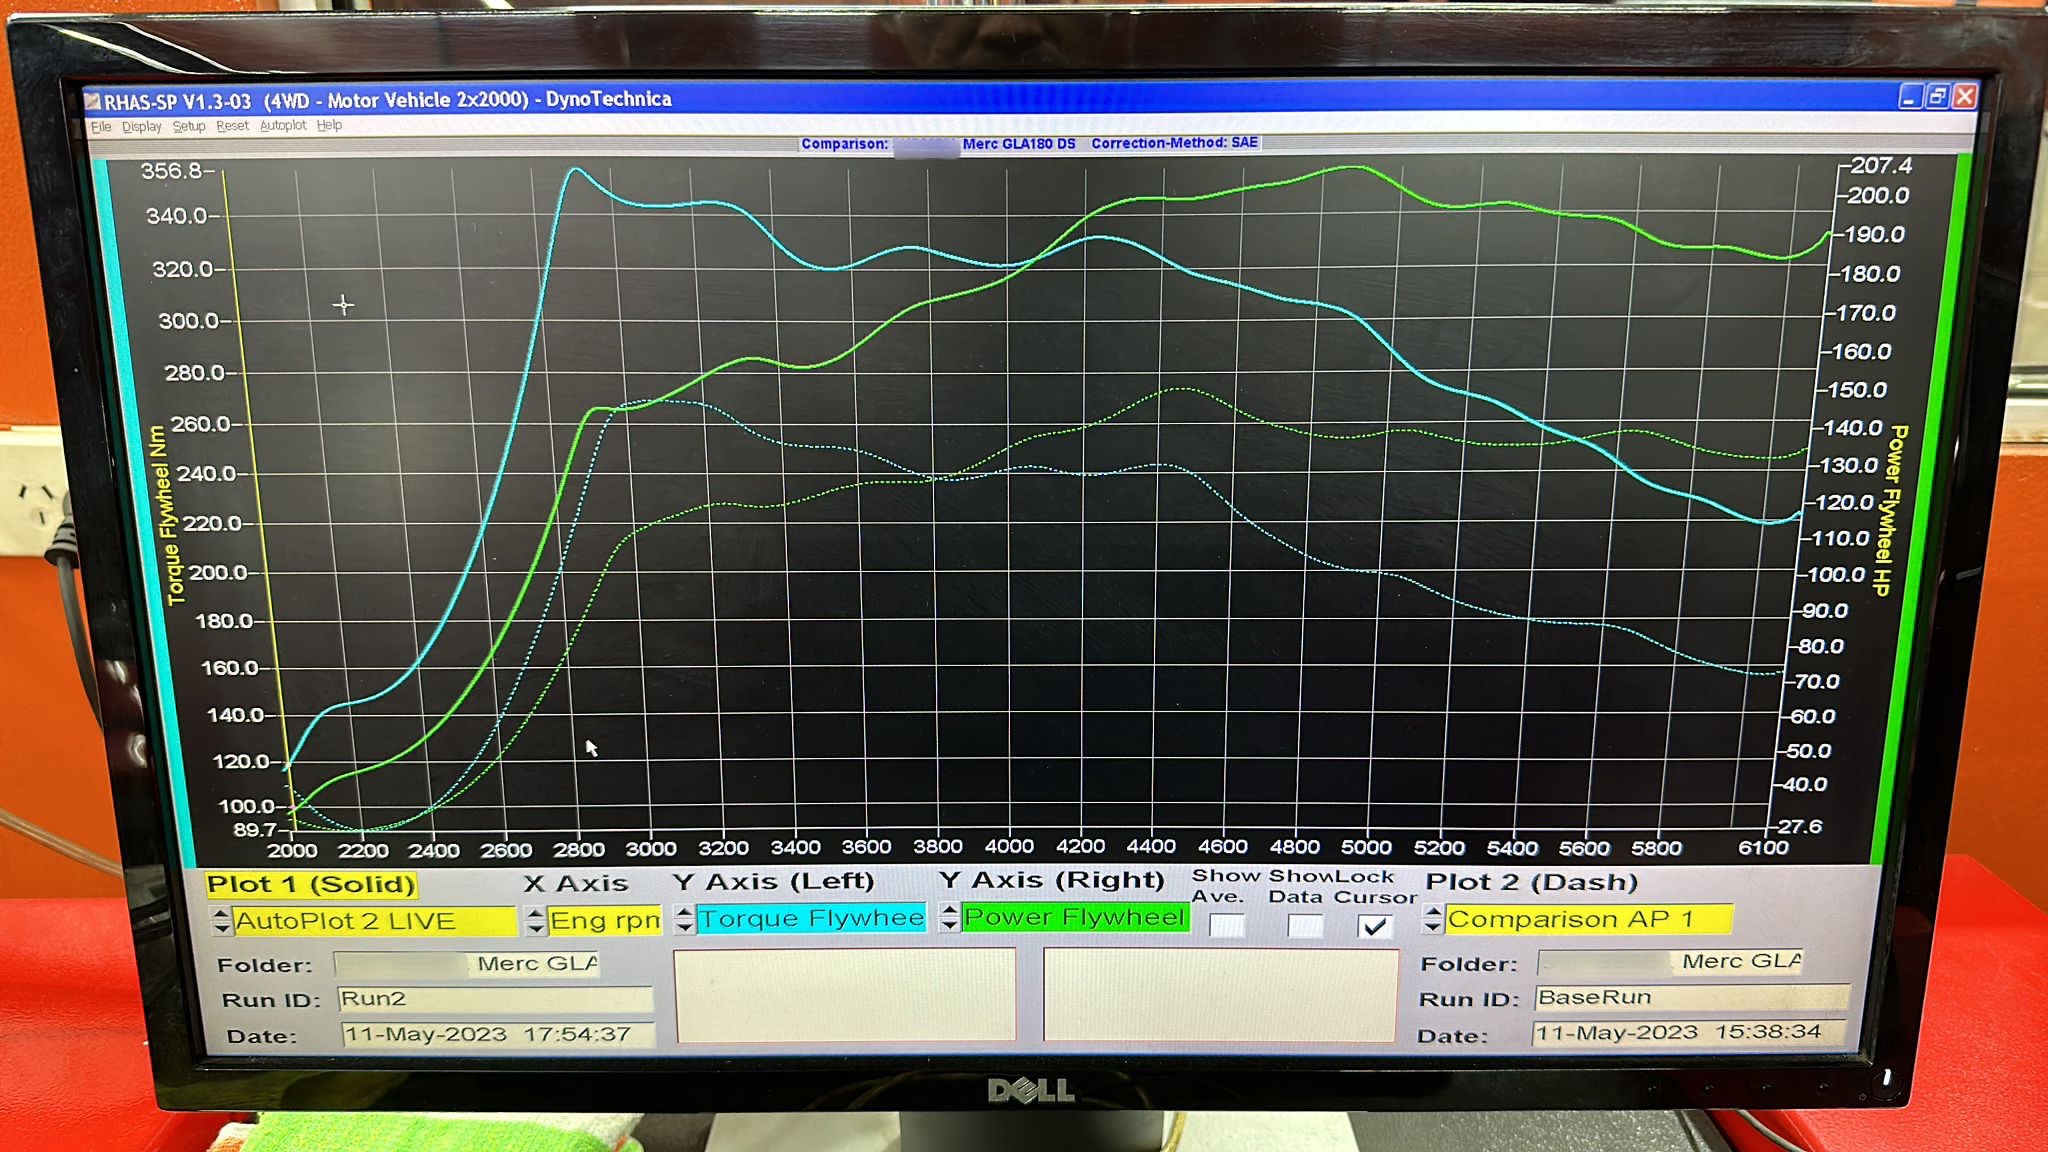The image size is (2048, 1152).
Task: Click the 6100 rpm axis label
Action: click(1763, 848)
